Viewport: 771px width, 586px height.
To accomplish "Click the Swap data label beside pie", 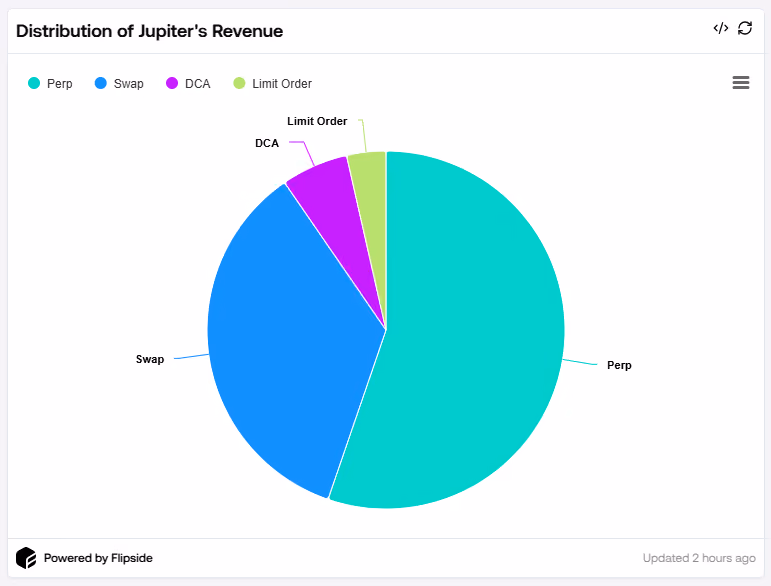I will (x=150, y=359).
